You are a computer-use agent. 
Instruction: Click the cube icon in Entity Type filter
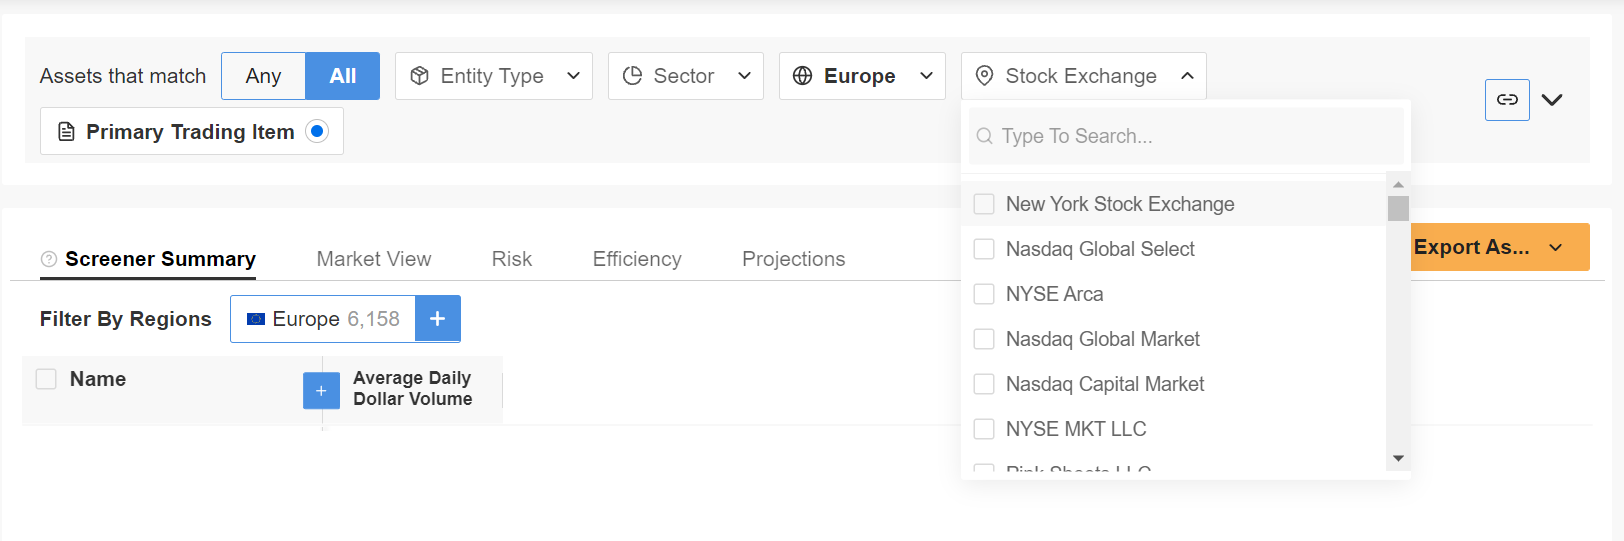pyautogui.click(x=420, y=76)
